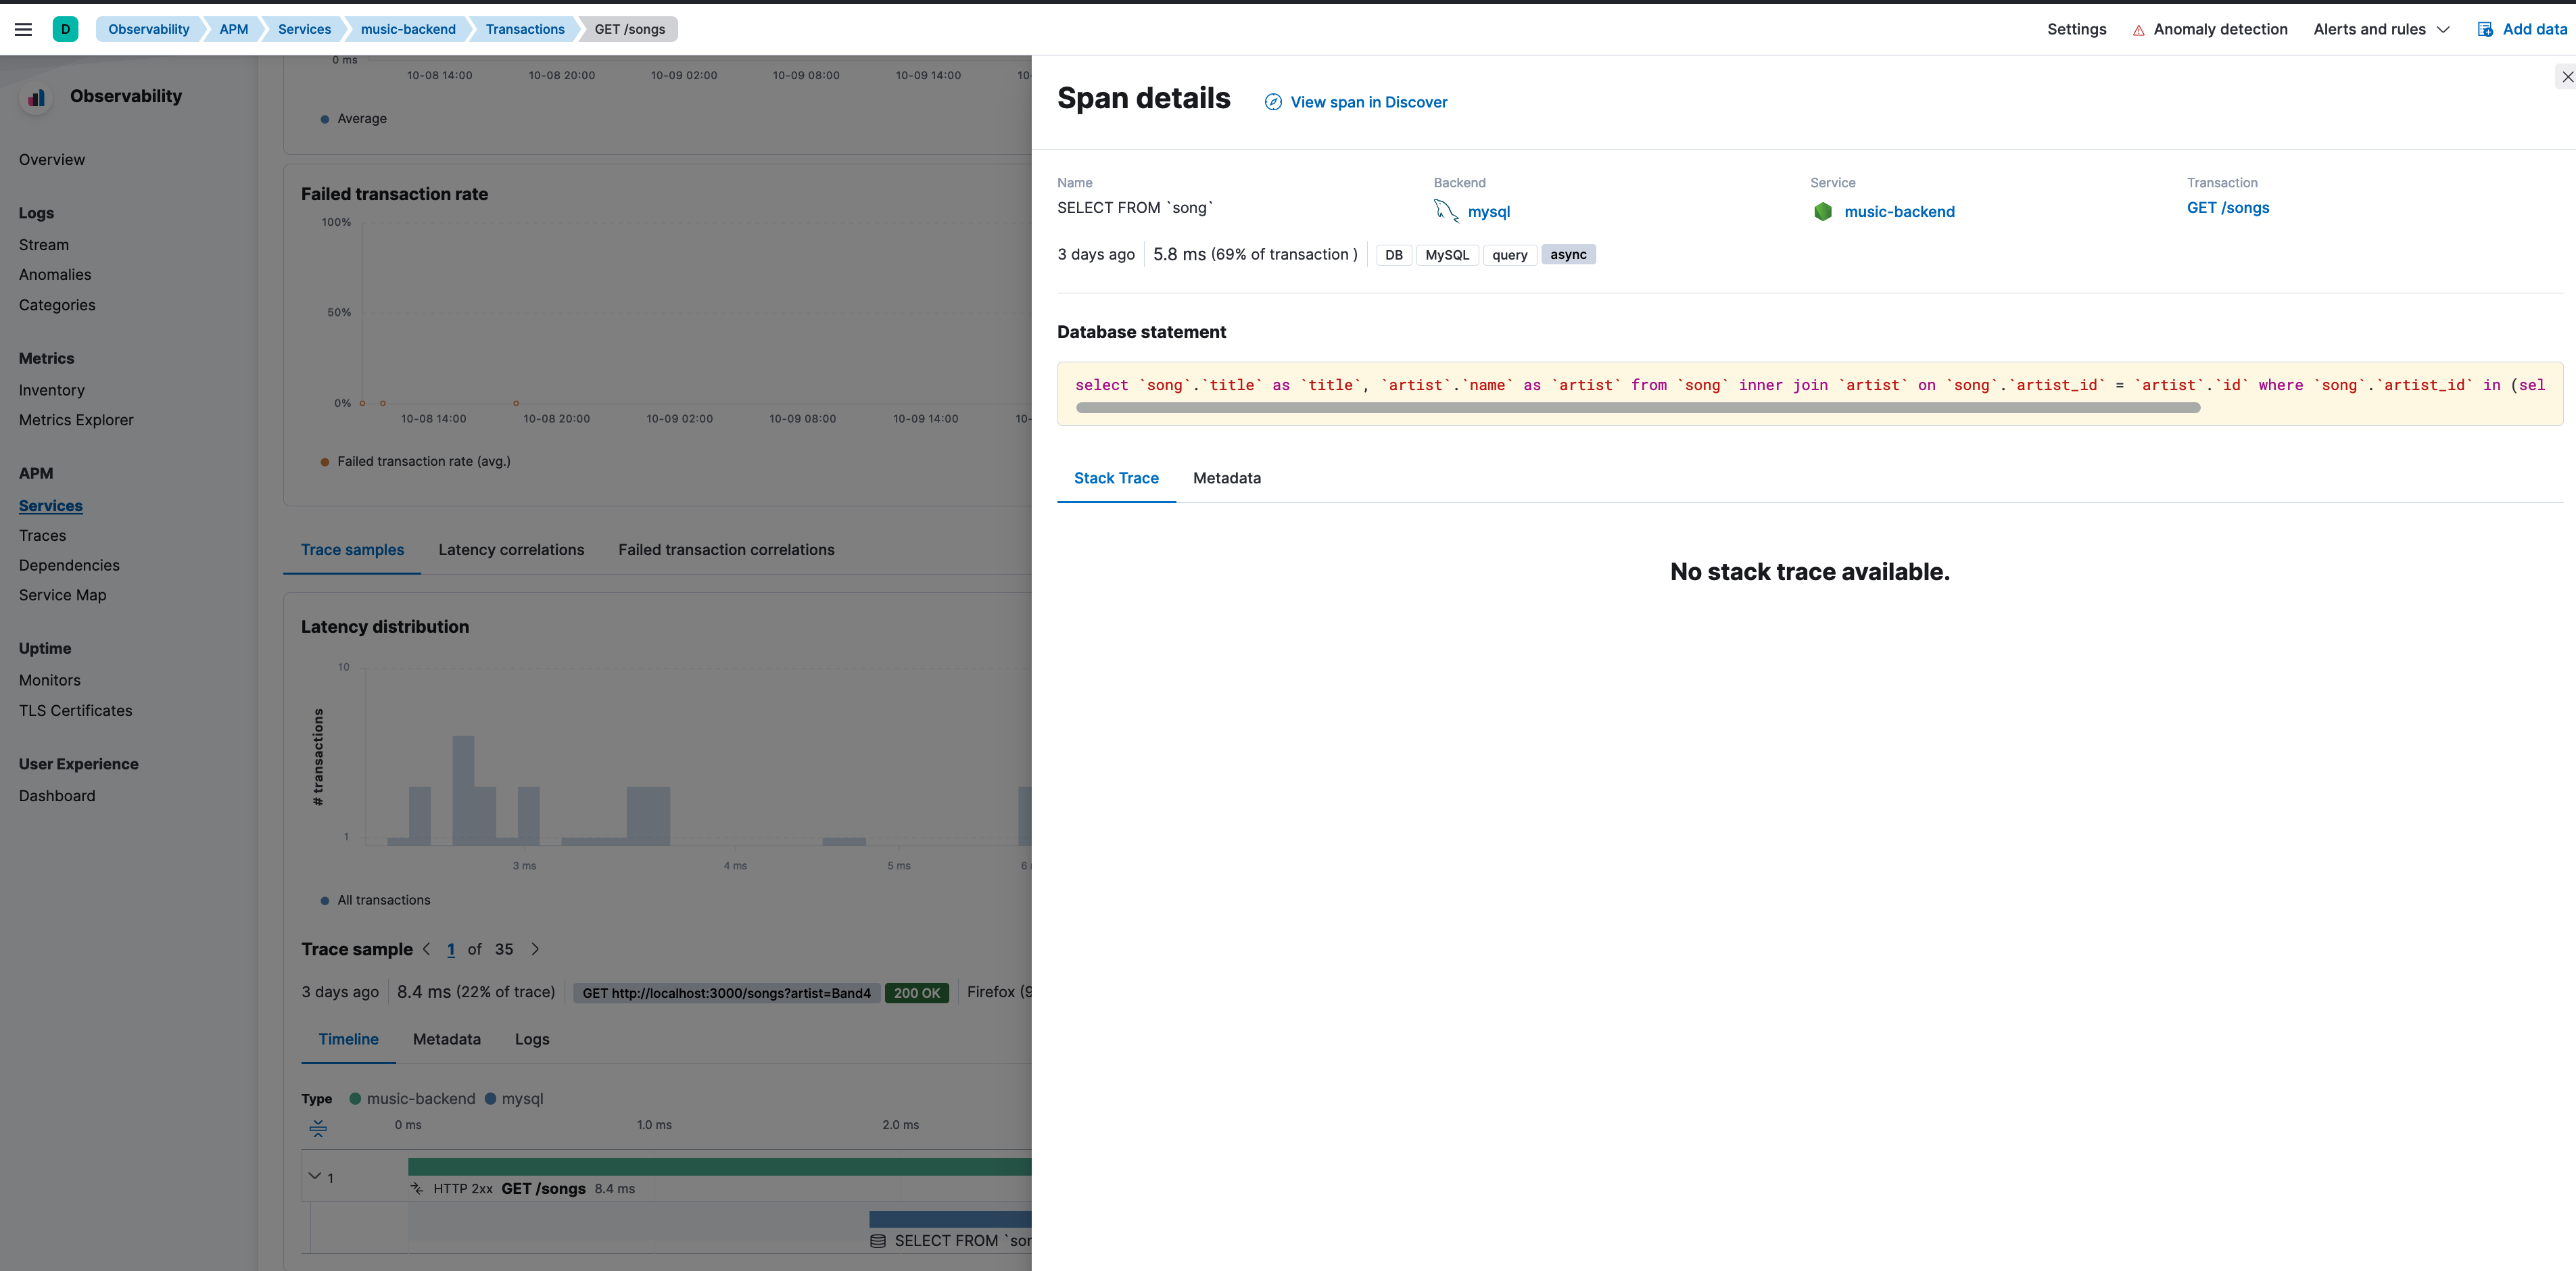Open the GET /songs transaction link
2576x1271 pixels.
2227,208
